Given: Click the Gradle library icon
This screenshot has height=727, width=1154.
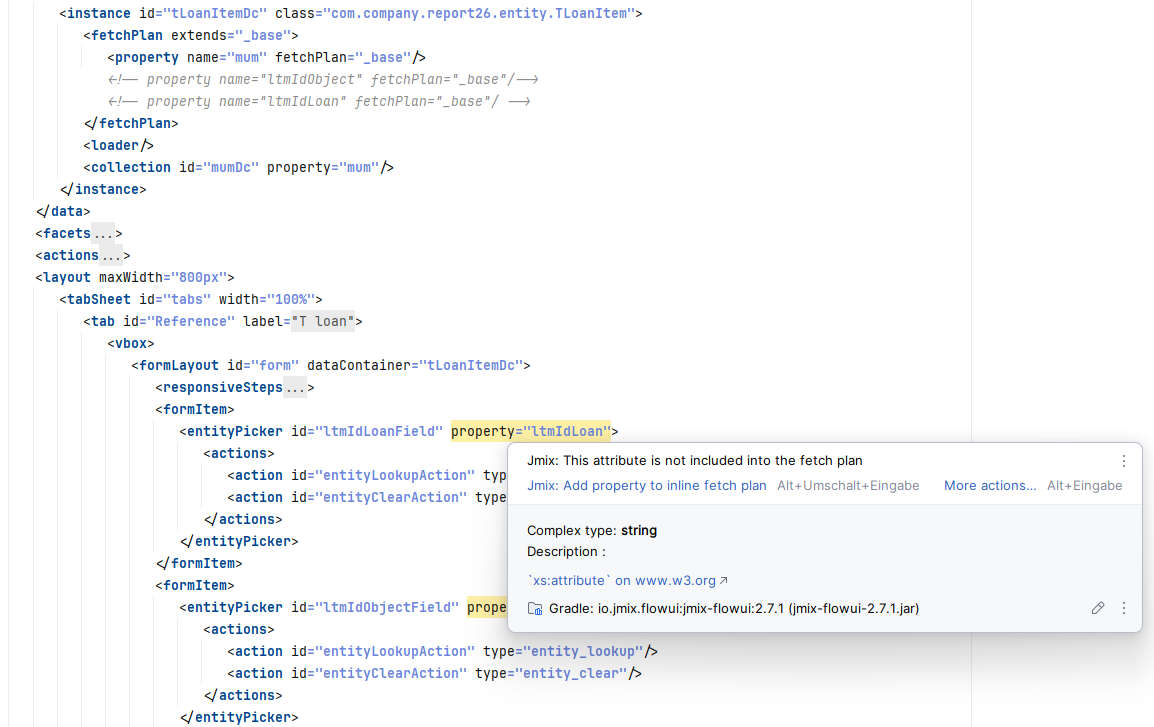Looking at the screenshot, I should click(535, 609).
